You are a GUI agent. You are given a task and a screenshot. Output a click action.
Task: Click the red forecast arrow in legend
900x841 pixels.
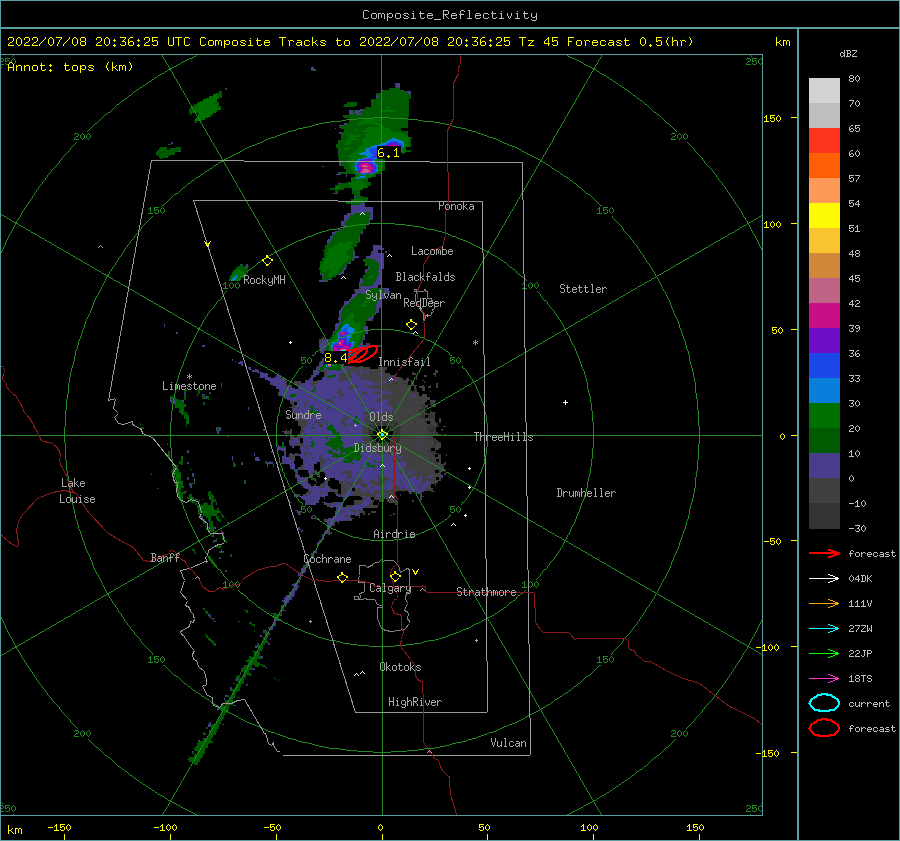pyautogui.click(x=824, y=553)
